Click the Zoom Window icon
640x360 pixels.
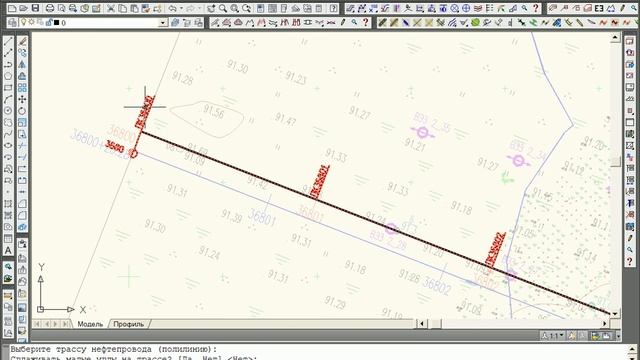235,8
